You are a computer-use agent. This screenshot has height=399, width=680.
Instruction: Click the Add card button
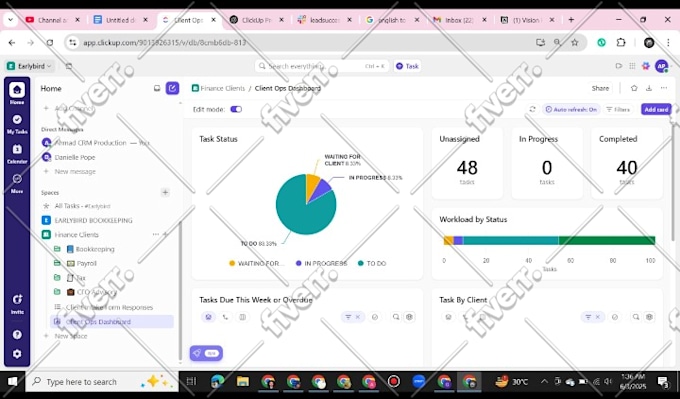[x=656, y=109]
